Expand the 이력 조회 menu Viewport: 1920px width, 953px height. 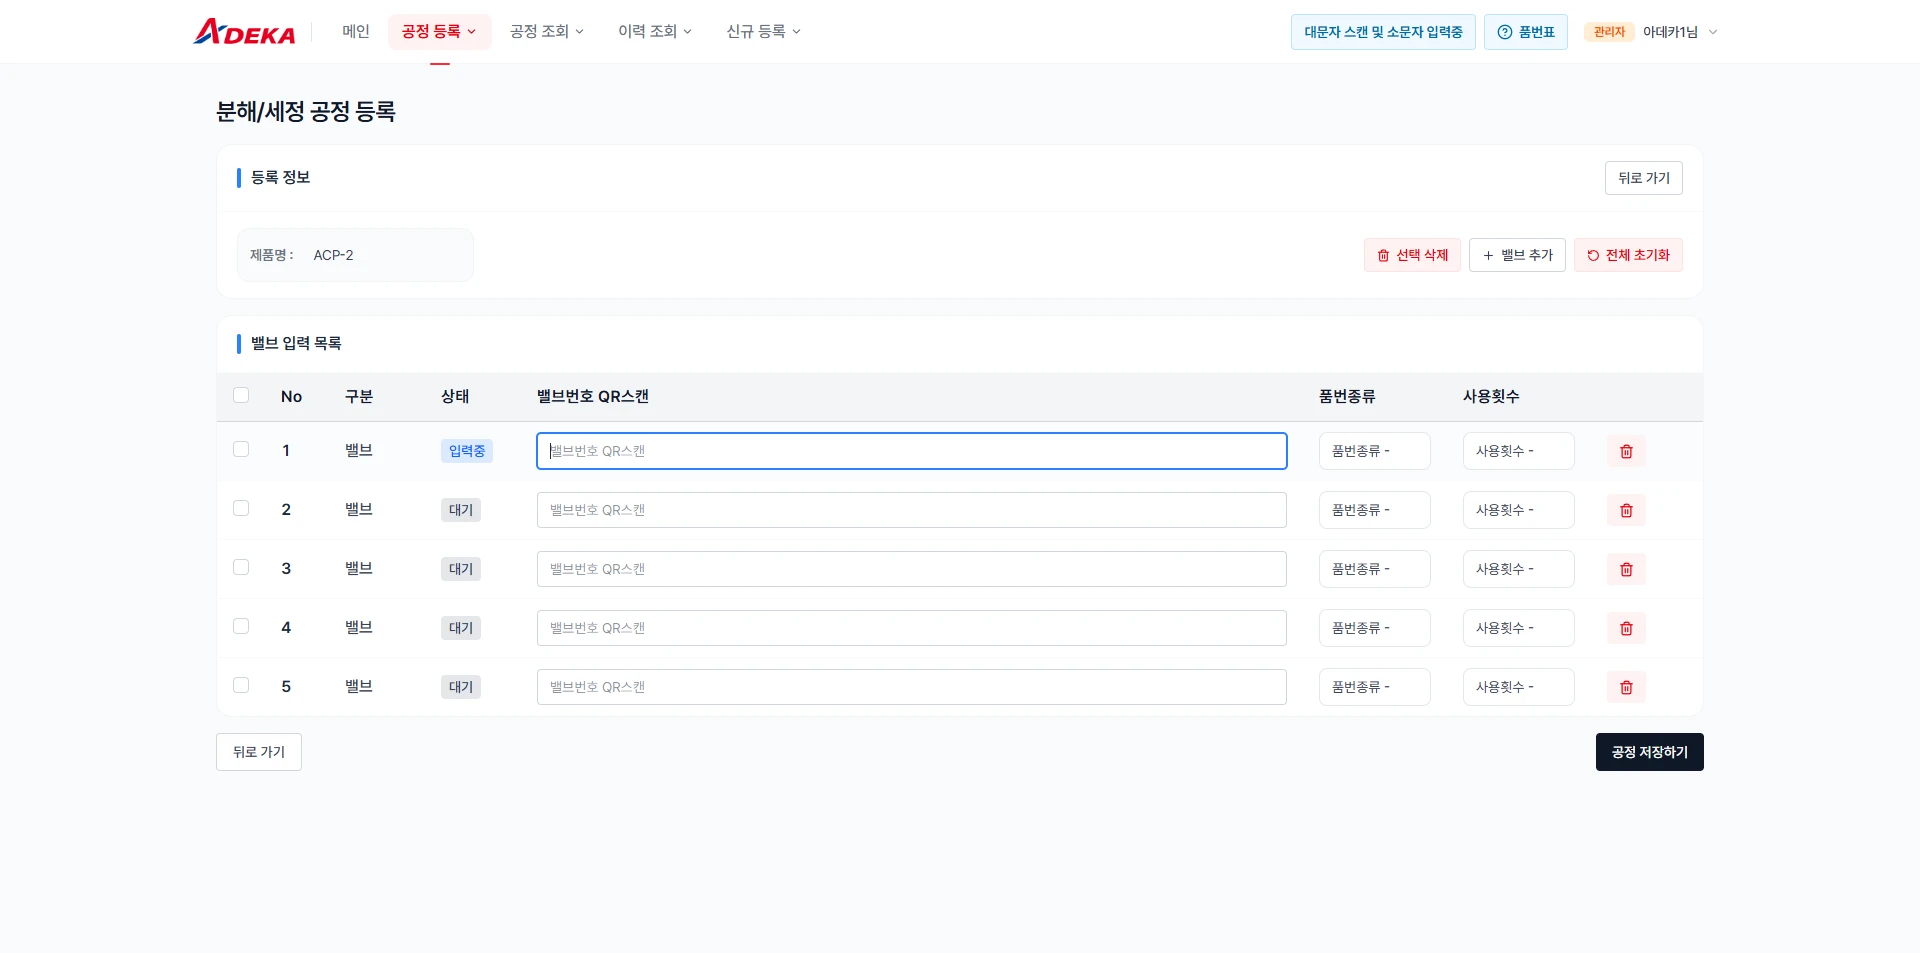pos(655,32)
